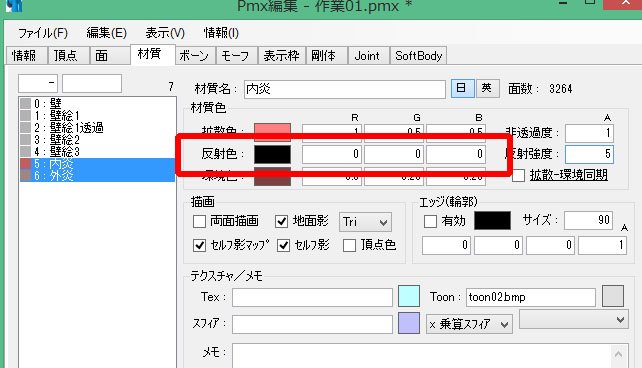Switch to the 剛体 tab
This screenshot has width=642, height=368.
click(327, 56)
